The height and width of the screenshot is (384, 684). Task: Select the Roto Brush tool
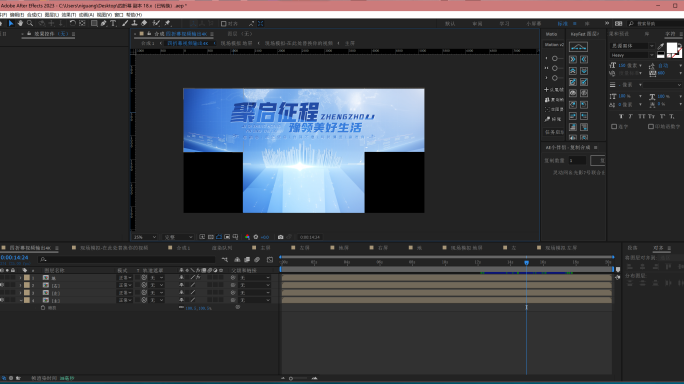tap(156, 24)
